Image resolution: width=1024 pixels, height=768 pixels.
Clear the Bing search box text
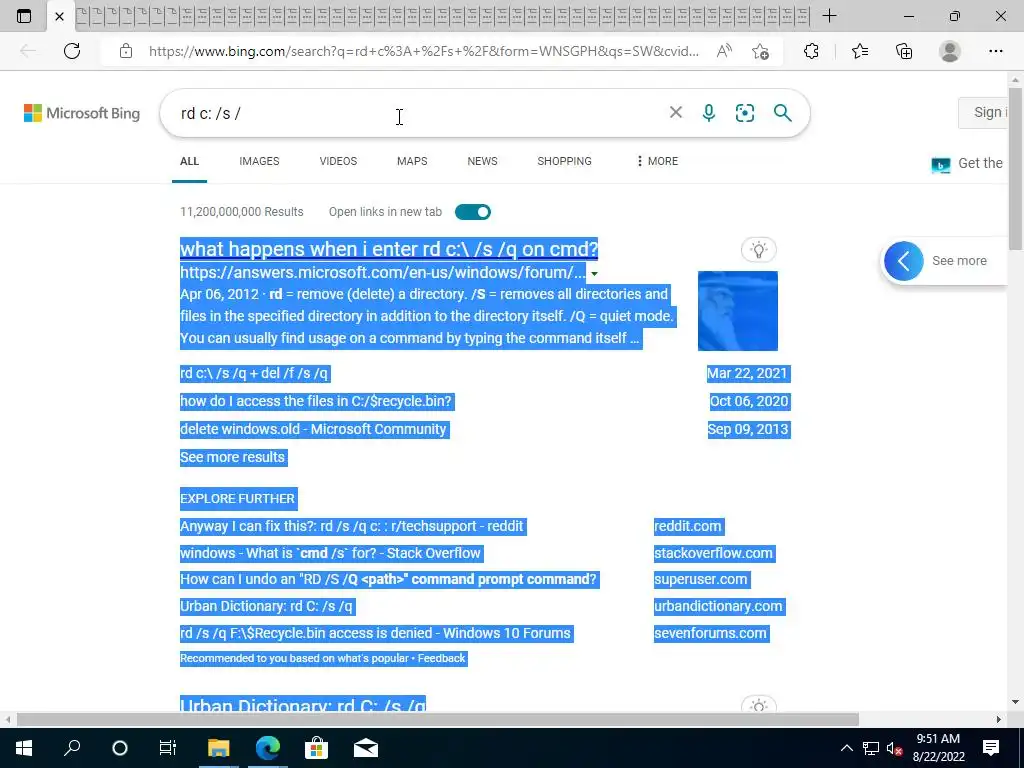pos(676,112)
